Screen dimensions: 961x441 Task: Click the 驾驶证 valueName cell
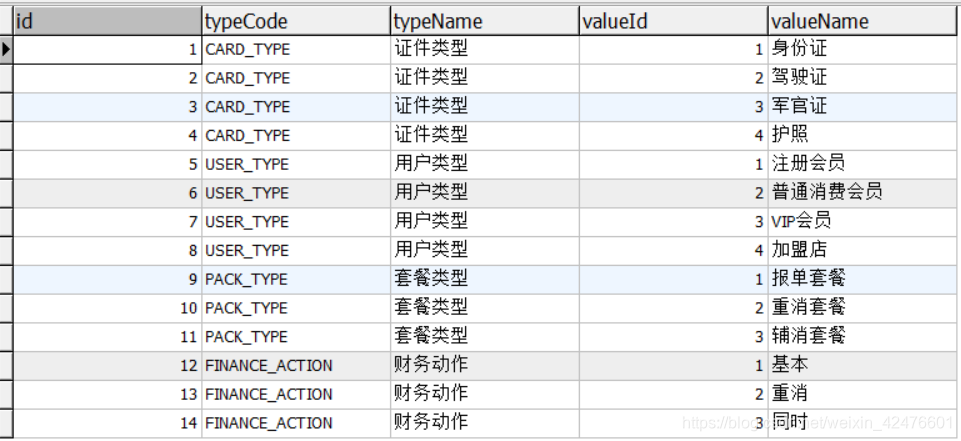tap(862, 78)
